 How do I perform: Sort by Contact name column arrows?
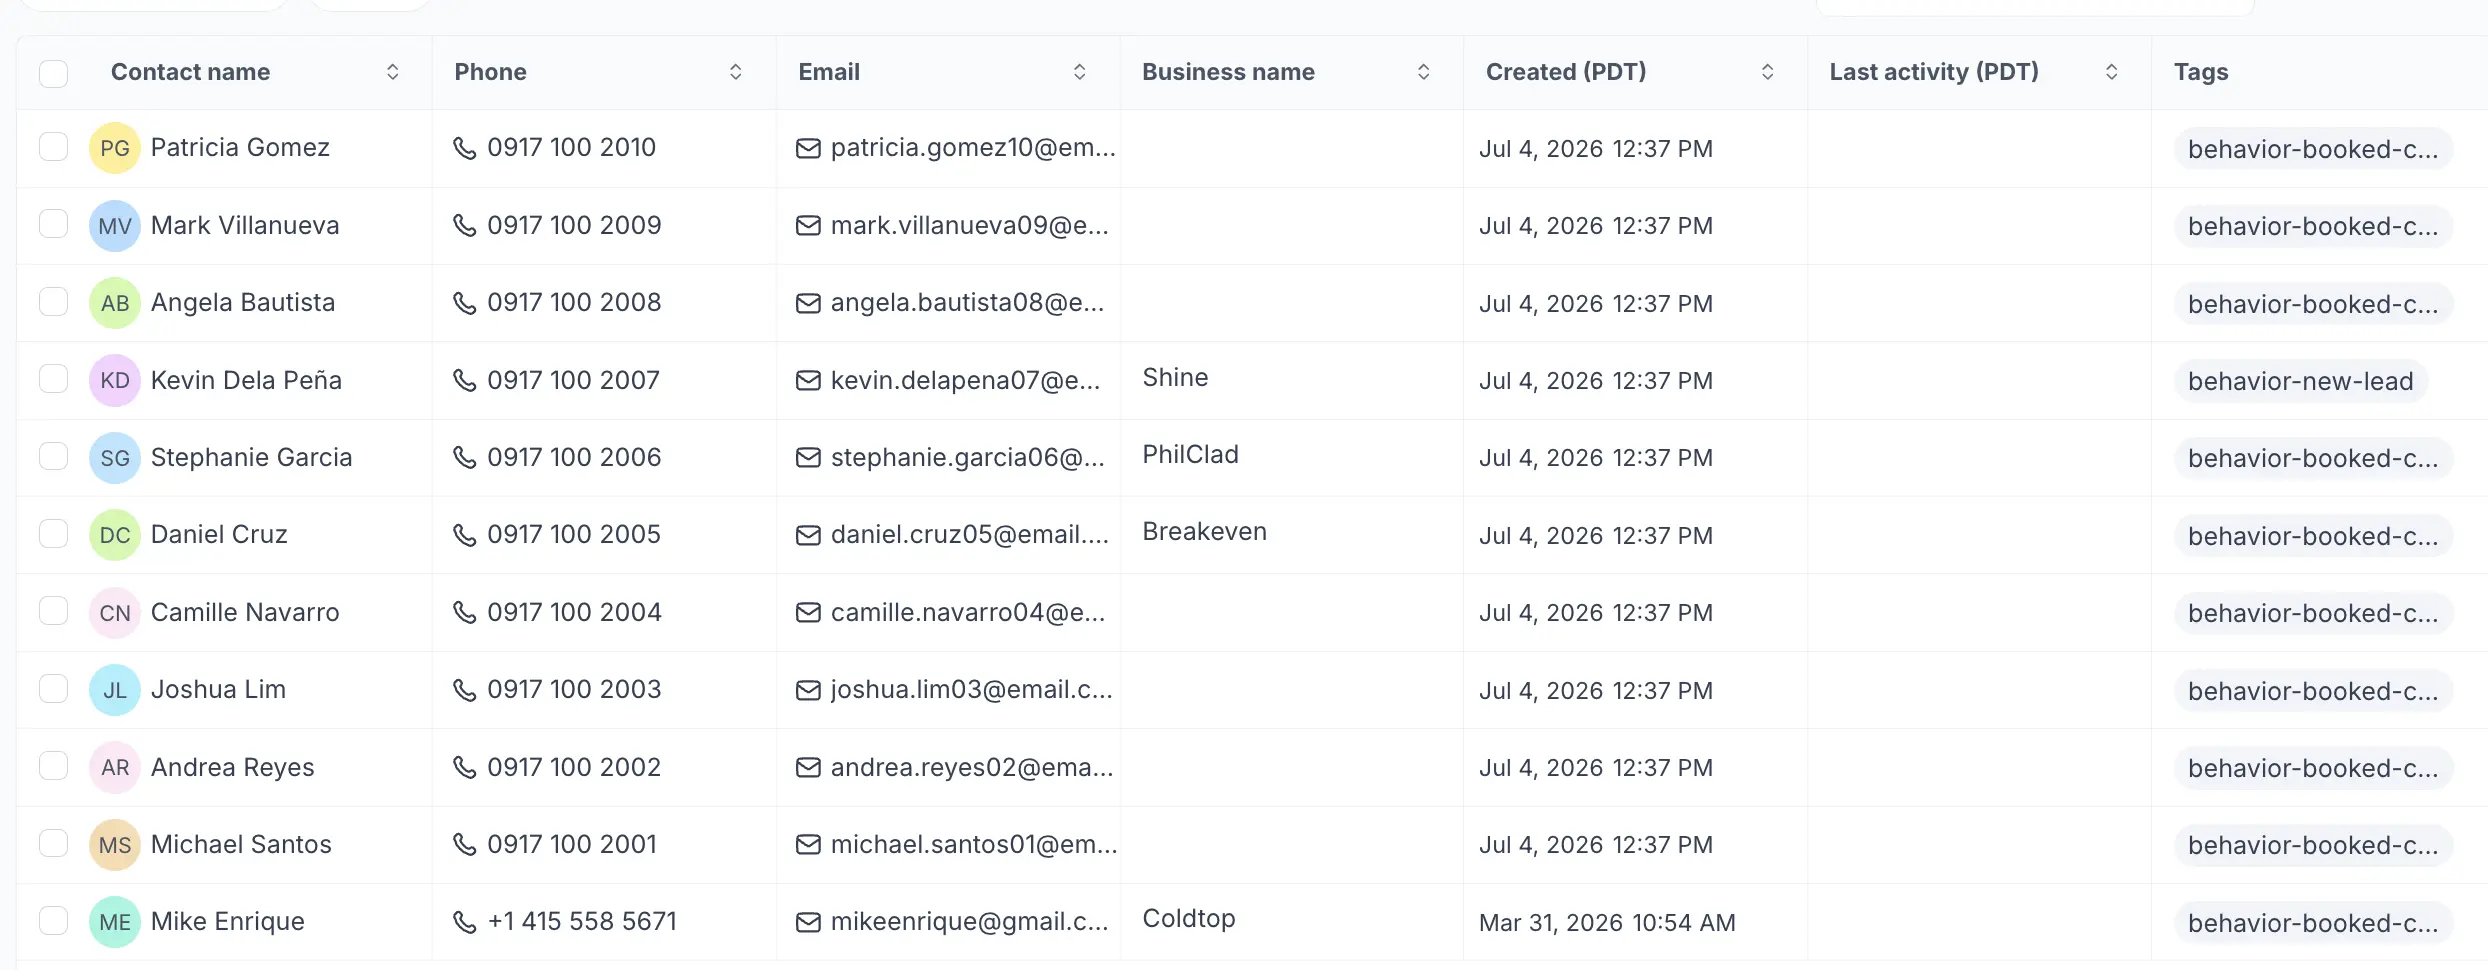point(393,72)
